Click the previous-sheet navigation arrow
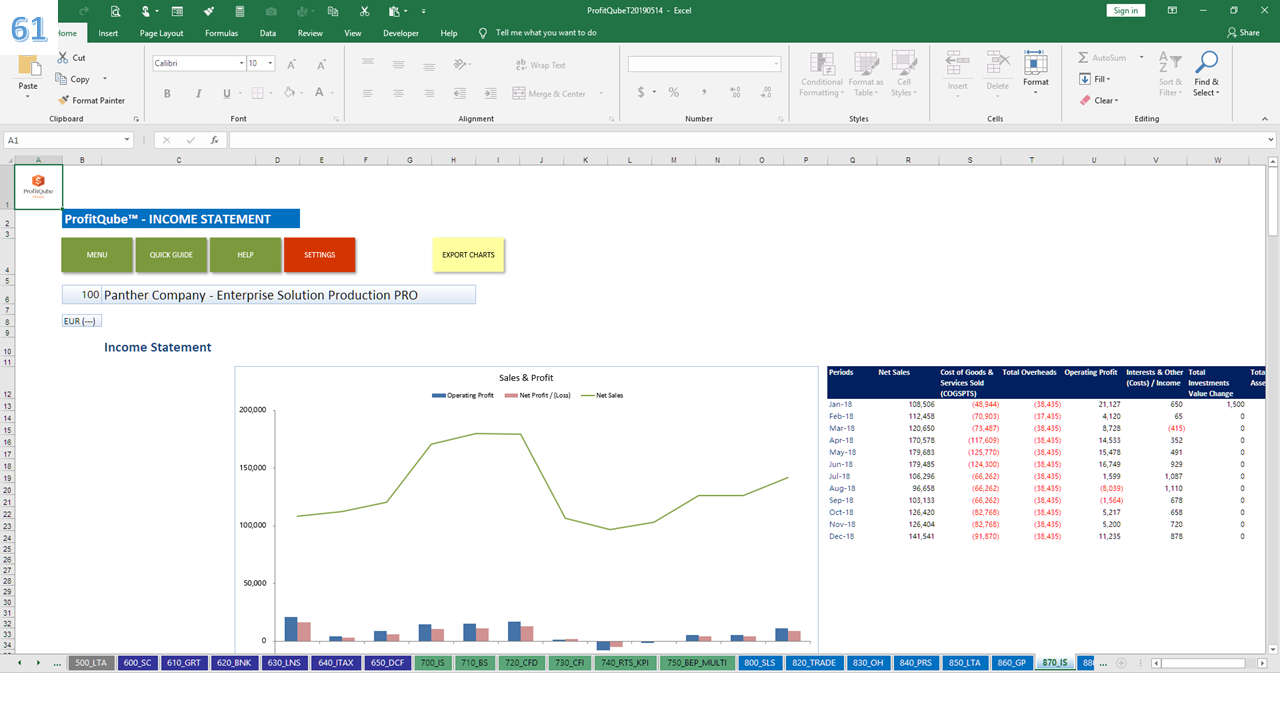This screenshot has width=1280, height=720. tap(21, 663)
